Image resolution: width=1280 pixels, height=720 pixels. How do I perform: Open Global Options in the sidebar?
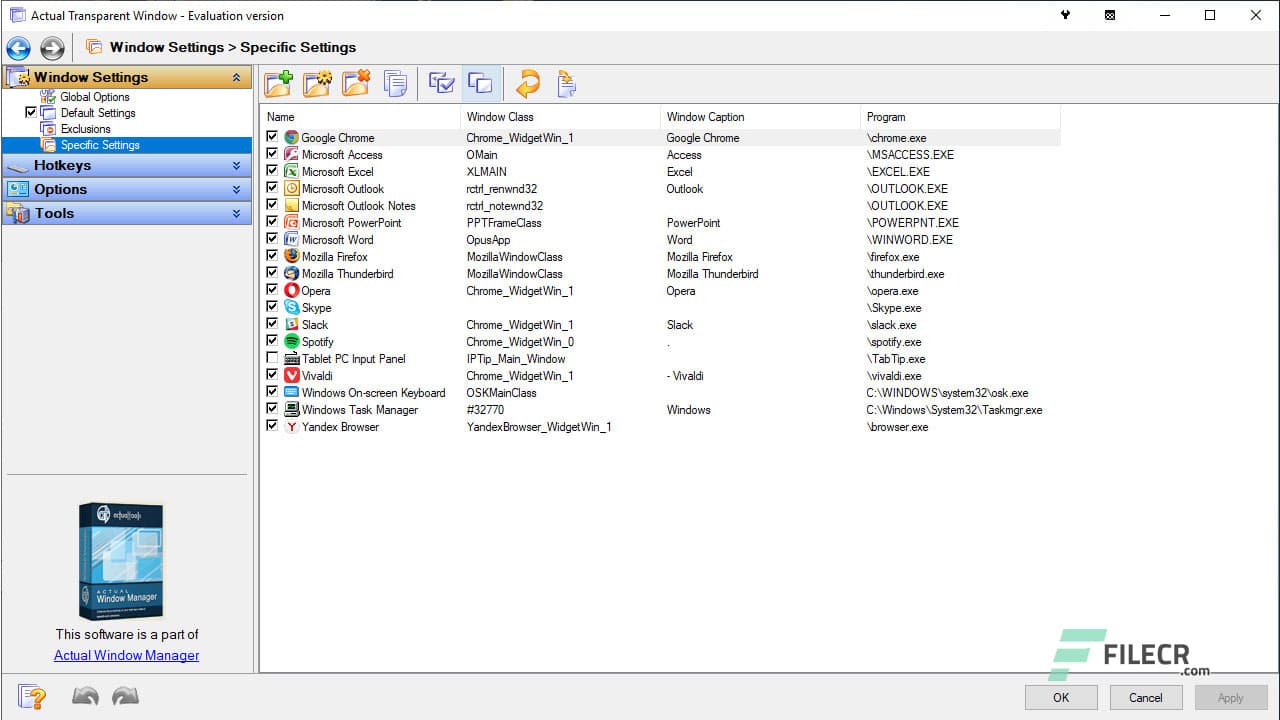tap(95, 97)
